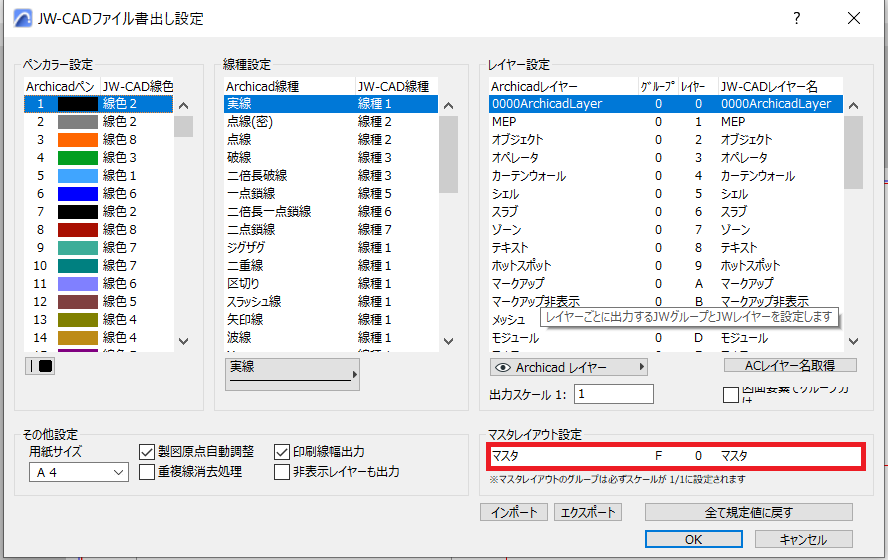Select the MEP layer row
This screenshot has height=560, width=888.
pos(666,122)
